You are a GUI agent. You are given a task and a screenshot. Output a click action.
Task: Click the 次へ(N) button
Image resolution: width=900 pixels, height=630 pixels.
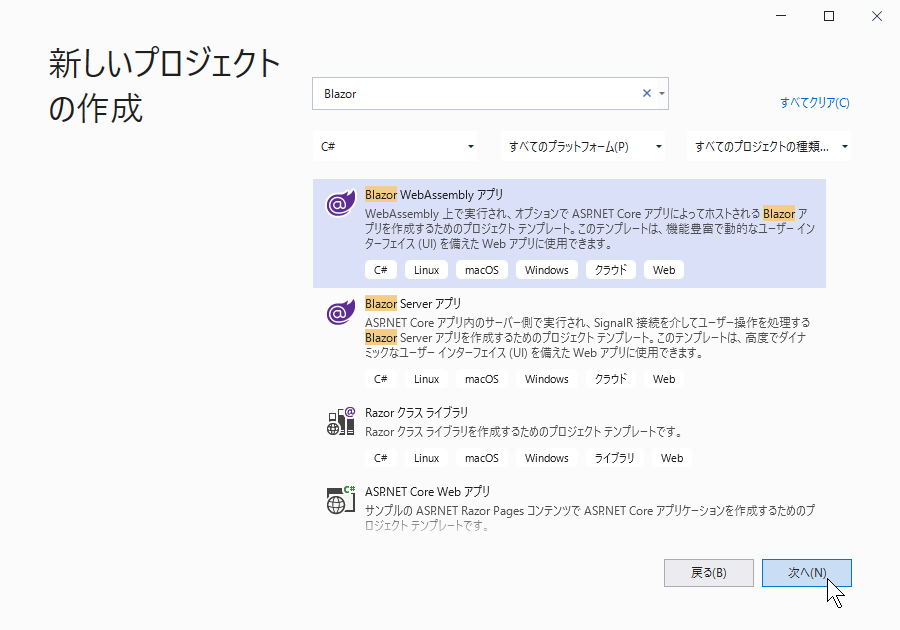(x=806, y=573)
